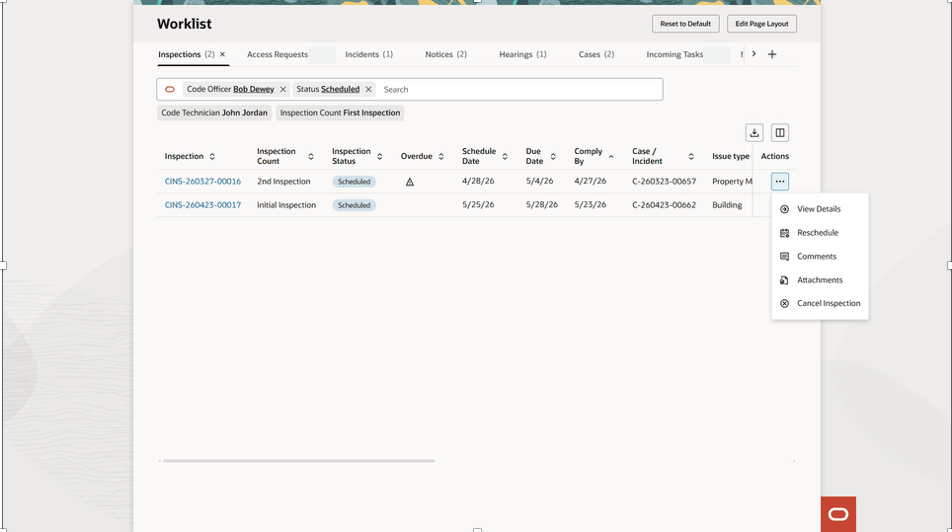
Task: Click the 2nd Inspection cell
Action: point(284,181)
